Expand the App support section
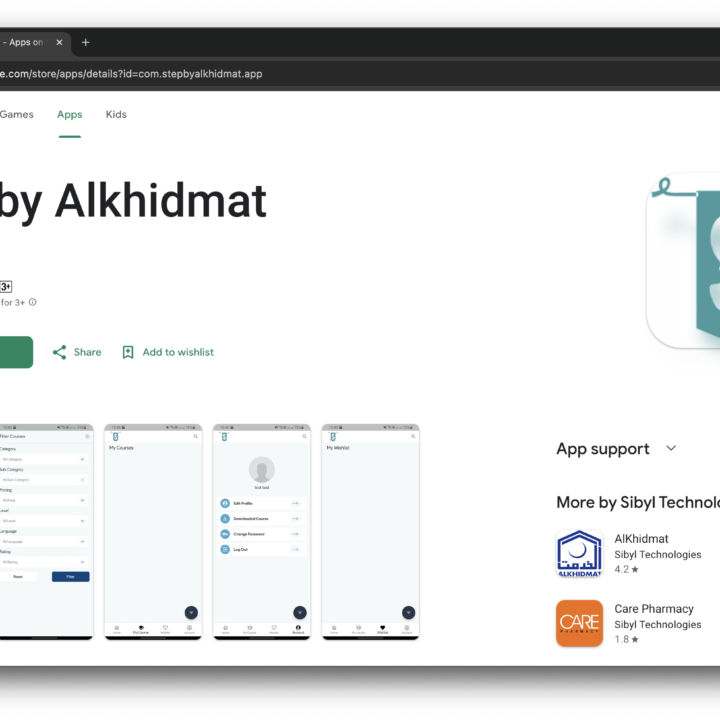This screenshot has height=720, width=720. 671,448
